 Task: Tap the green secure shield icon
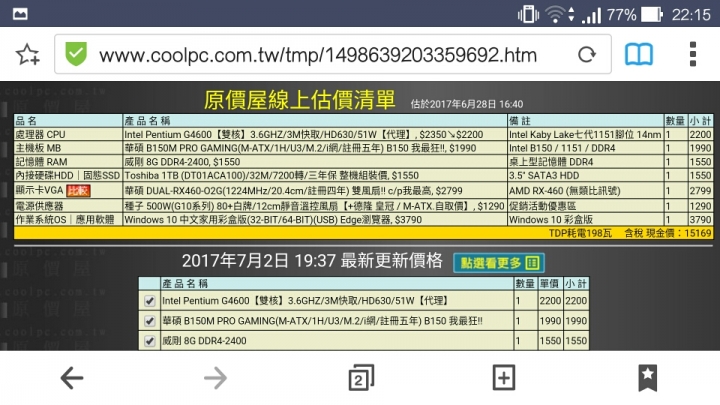point(76,54)
